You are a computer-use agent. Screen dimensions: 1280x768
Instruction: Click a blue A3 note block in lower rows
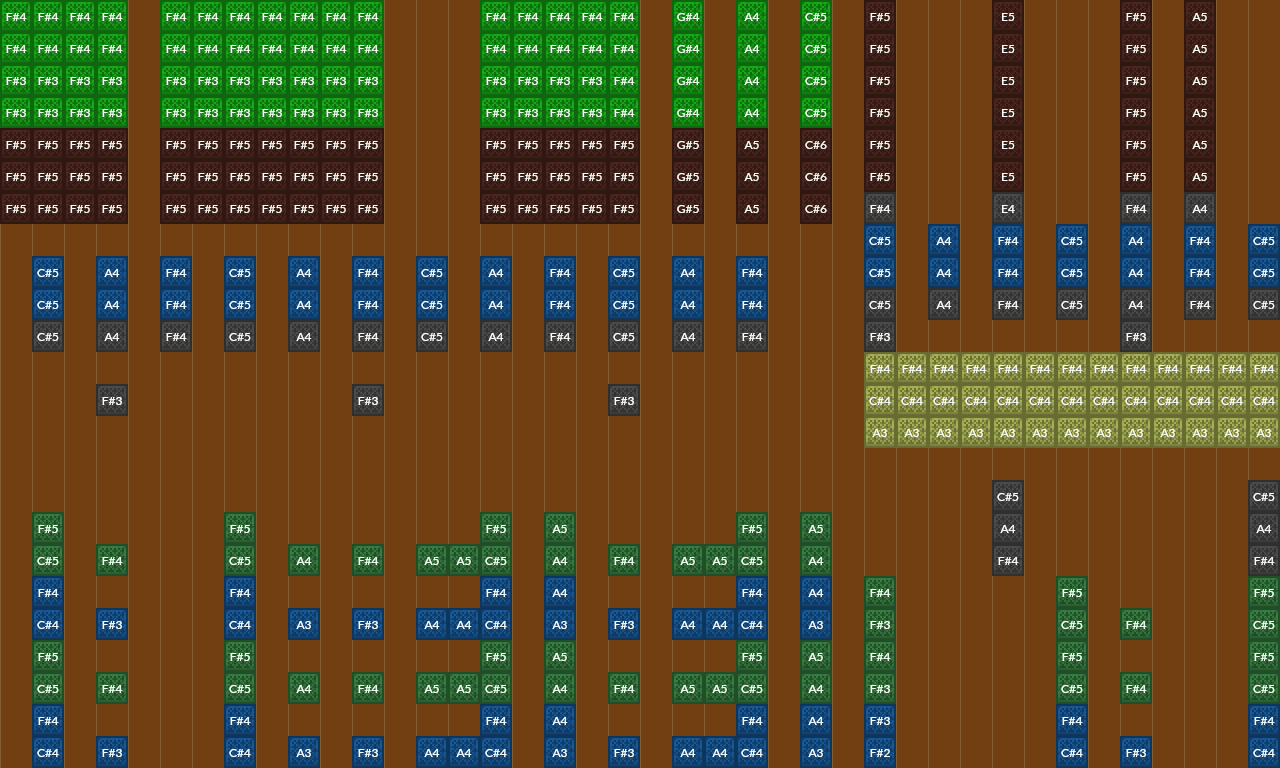click(x=303, y=624)
